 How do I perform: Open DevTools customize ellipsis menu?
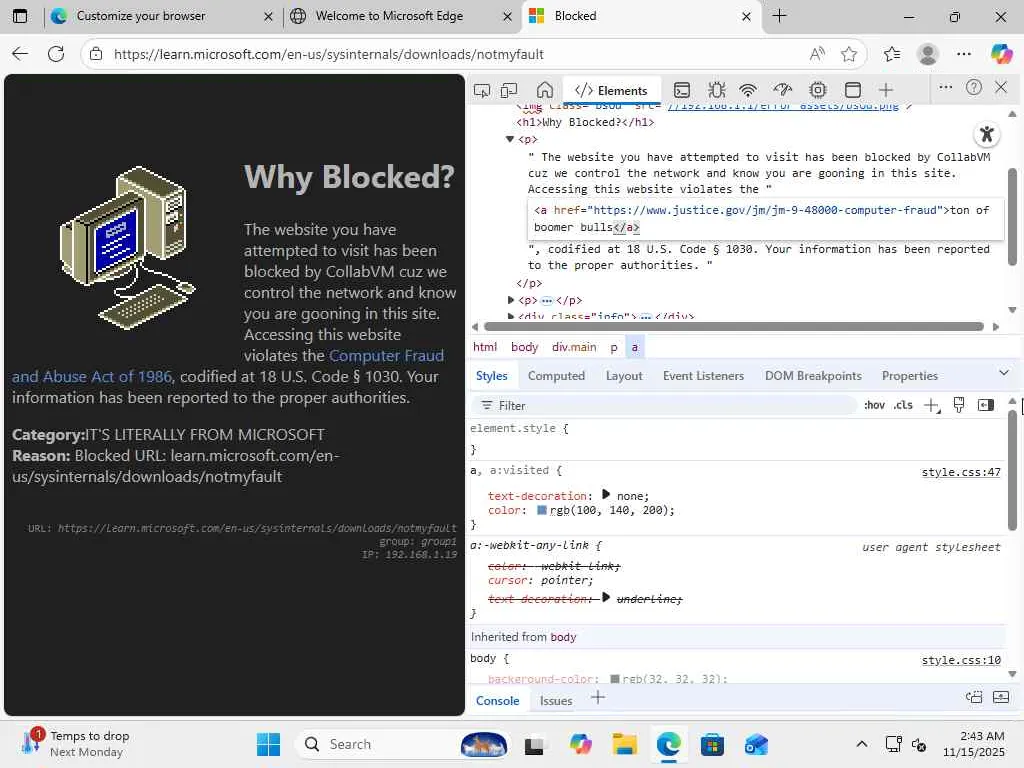[x=945, y=88]
